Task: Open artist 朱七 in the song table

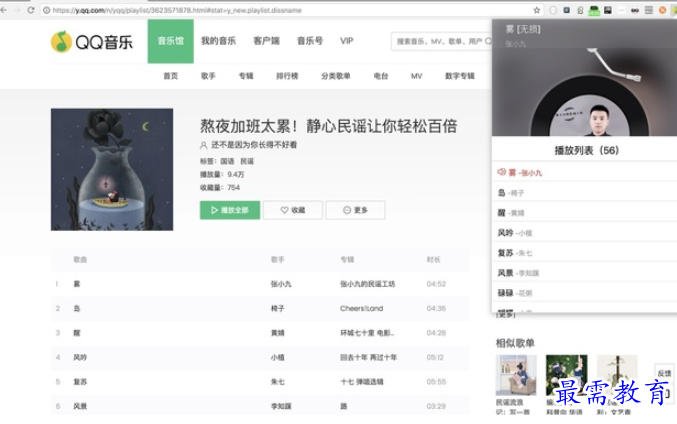Action: tap(277, 382)
